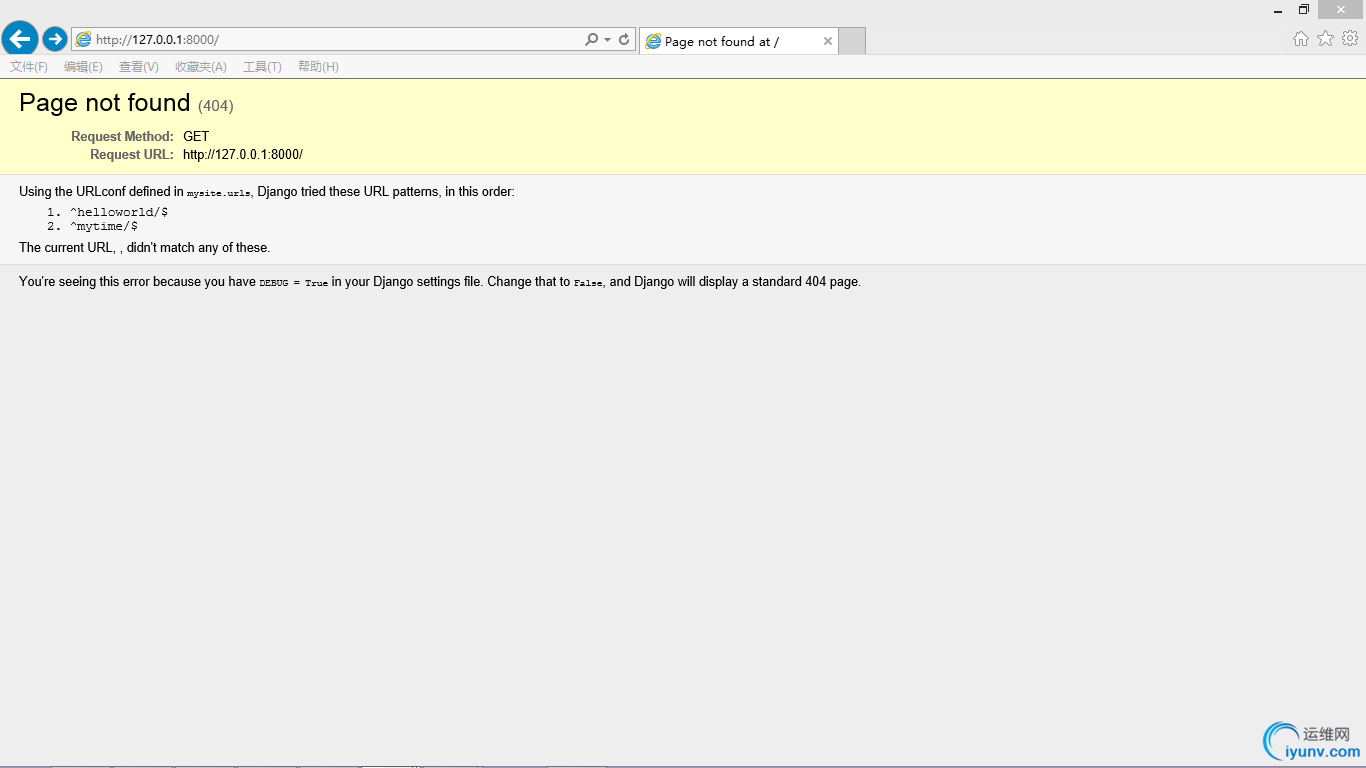Click the ^helloworld/$ URL pattern
This screenshot has width=1366, height=768.
(118, 212)
